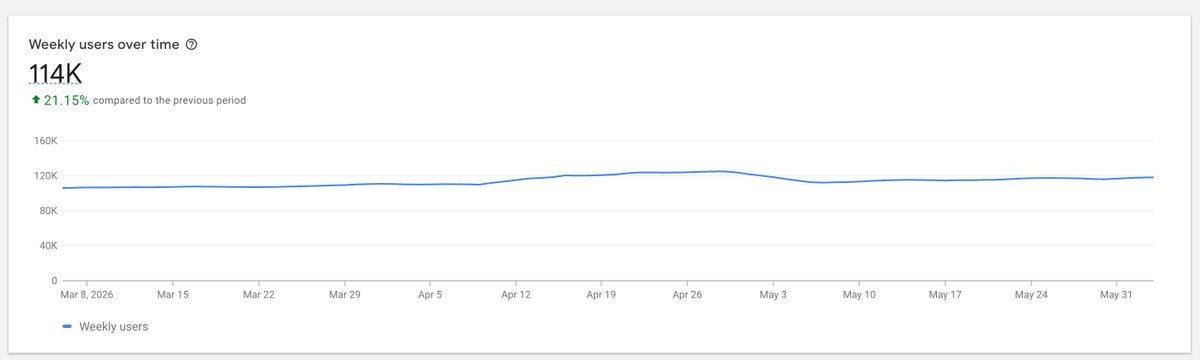Image resolution: width=1200 pixels, height=360 pixels.
Task: Click the Mar 22 axis date
Action: click(259, 295)
